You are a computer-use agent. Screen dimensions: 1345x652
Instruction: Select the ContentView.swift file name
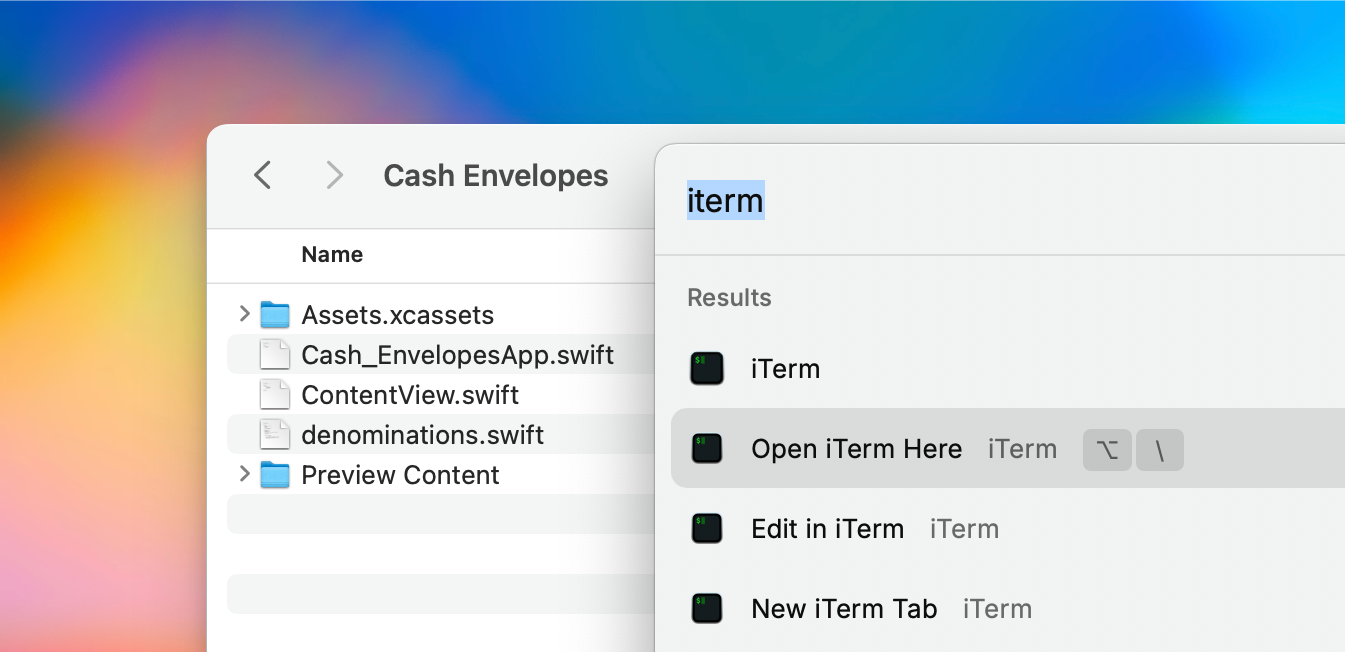pos(410,395)
